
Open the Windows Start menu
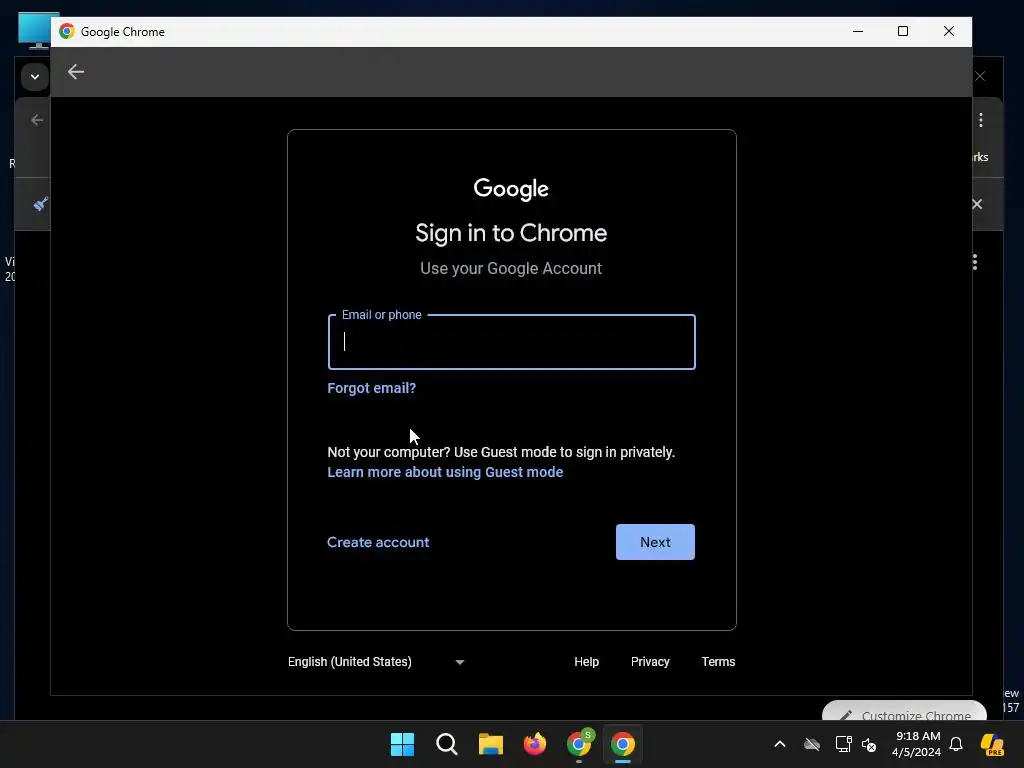[402, 744]
